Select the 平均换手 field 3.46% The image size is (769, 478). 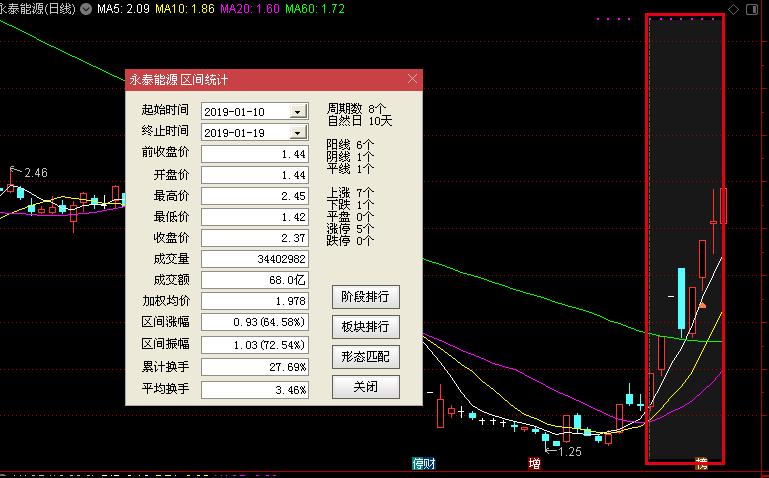(255, 390)
